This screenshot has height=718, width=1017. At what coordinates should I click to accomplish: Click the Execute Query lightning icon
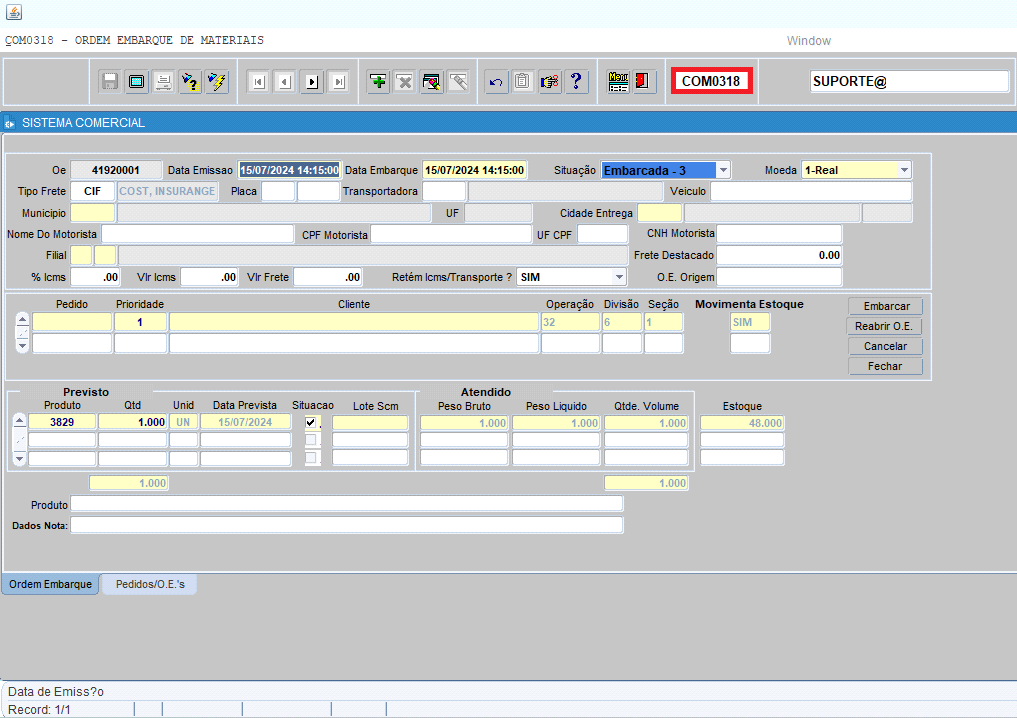(x=217, y=82)
